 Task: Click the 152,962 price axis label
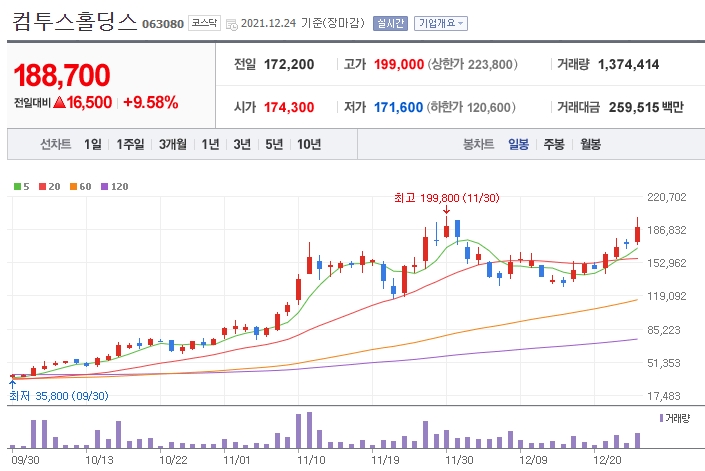pyautogui.click(x=667, y=263)
